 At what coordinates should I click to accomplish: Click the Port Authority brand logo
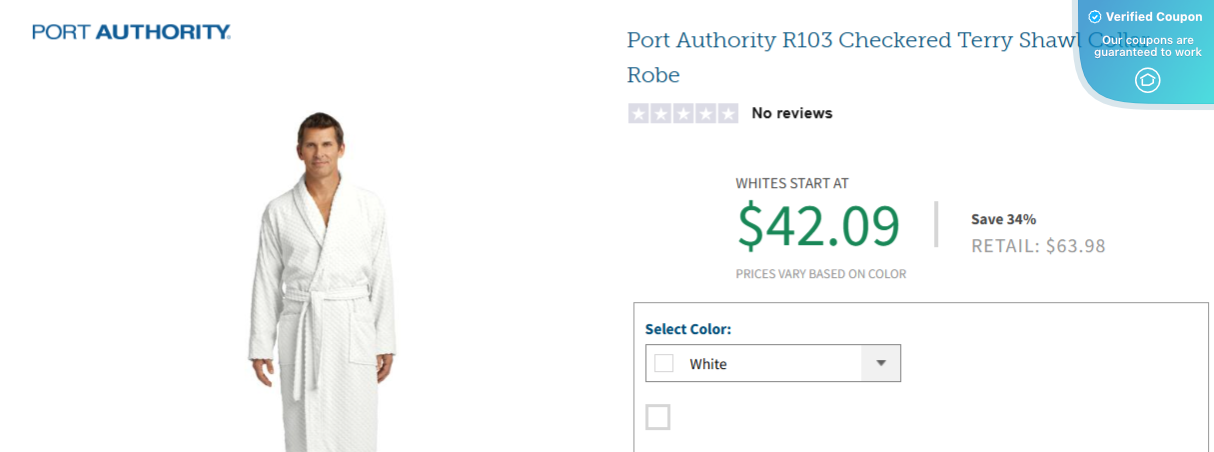click(131, 32)
